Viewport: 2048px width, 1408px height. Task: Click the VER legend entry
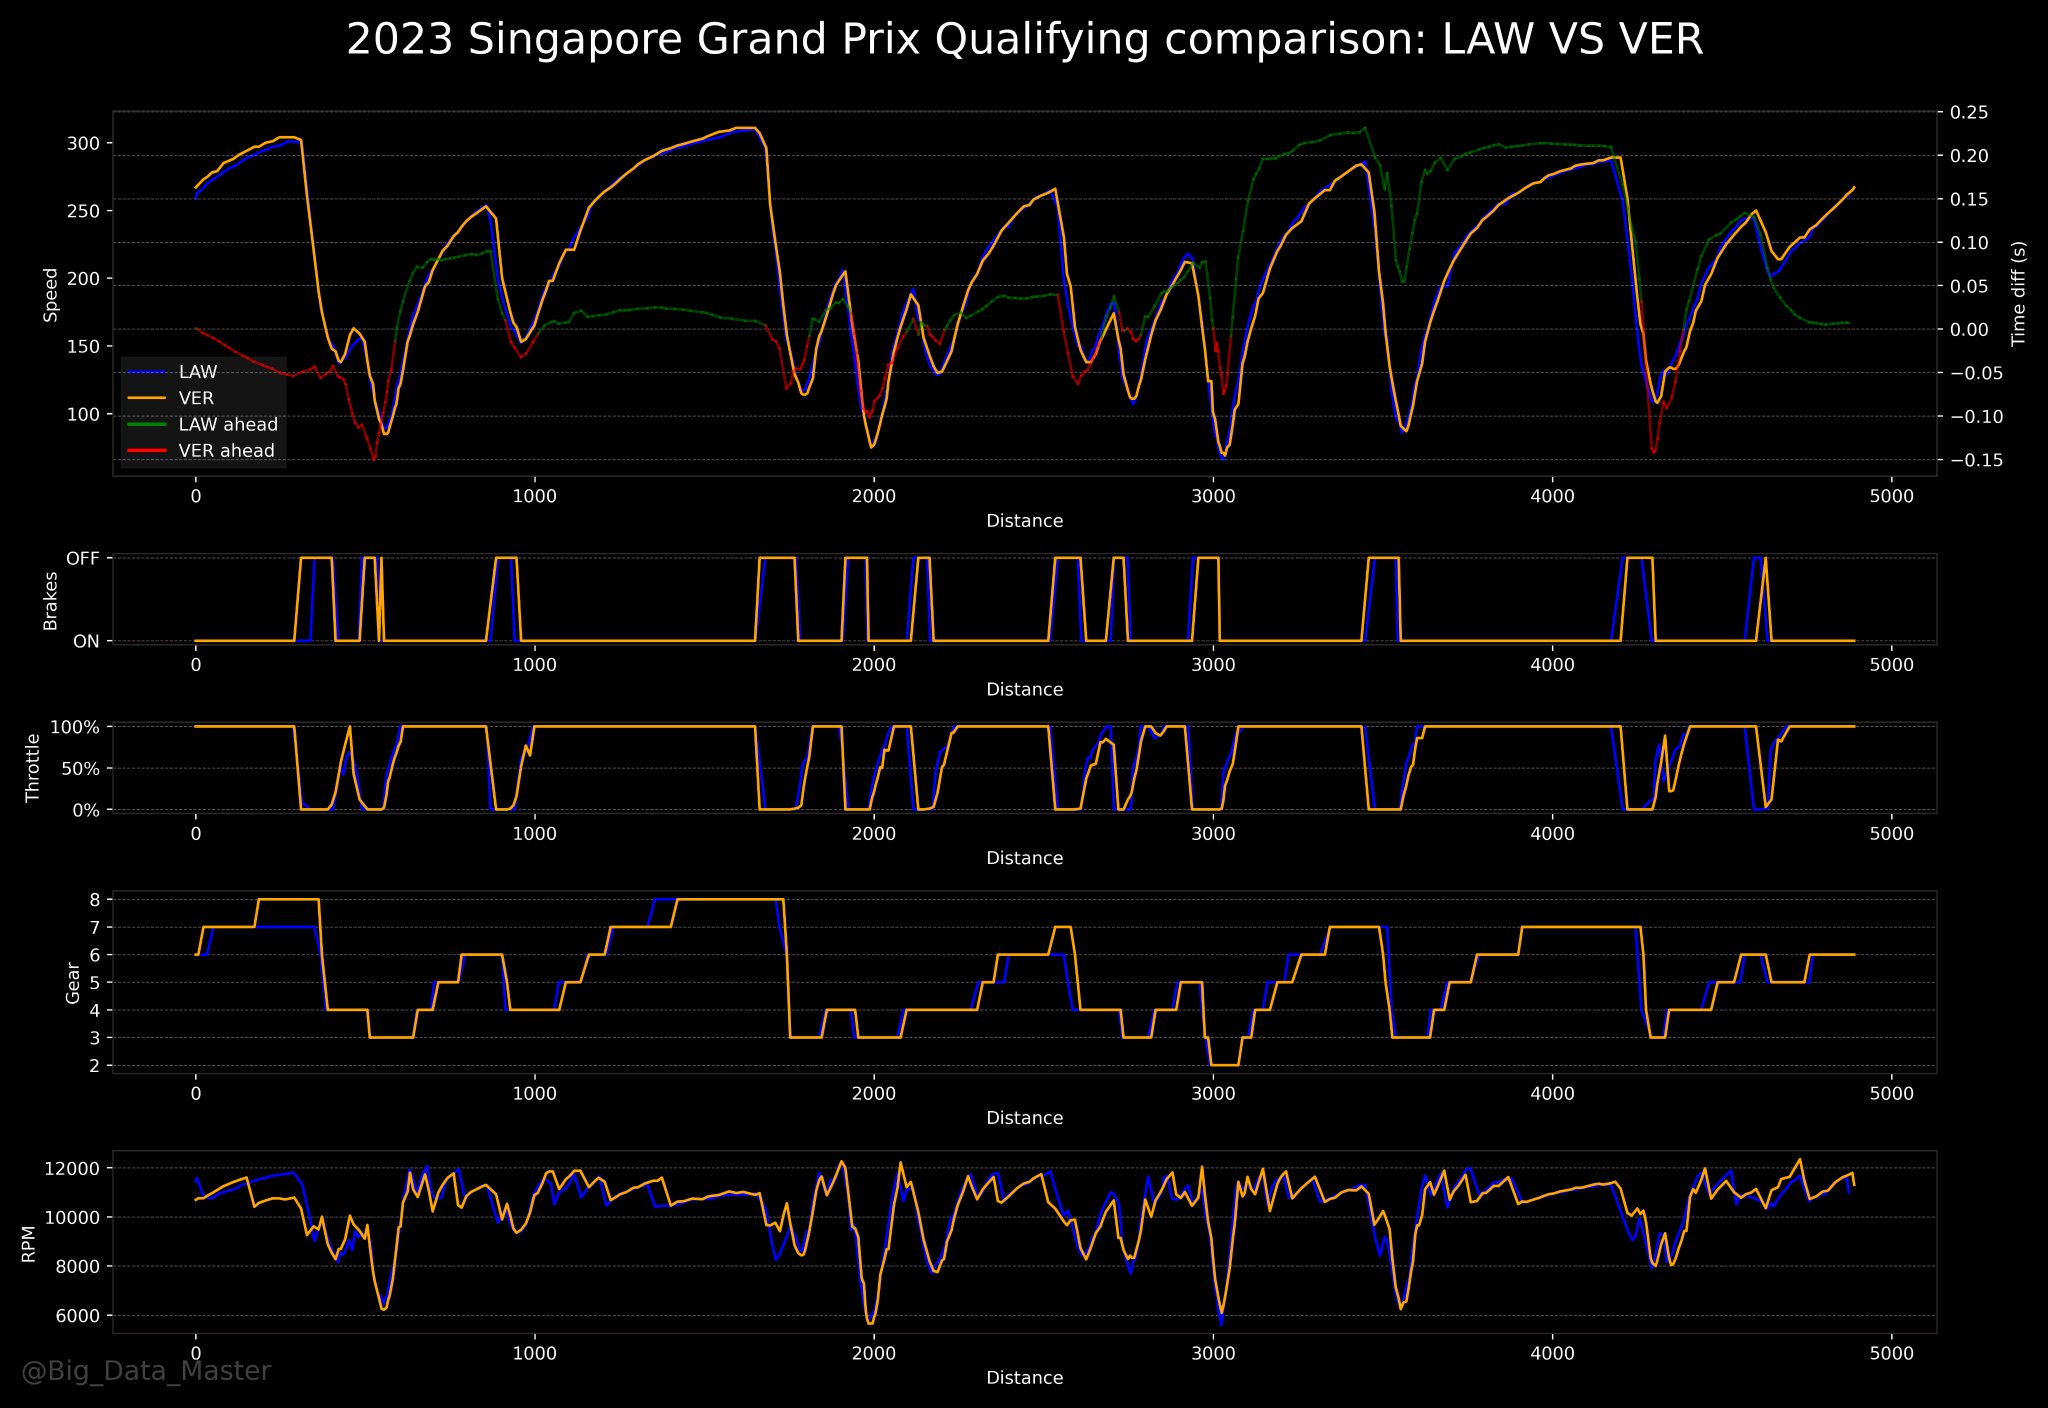pos(196,398)
